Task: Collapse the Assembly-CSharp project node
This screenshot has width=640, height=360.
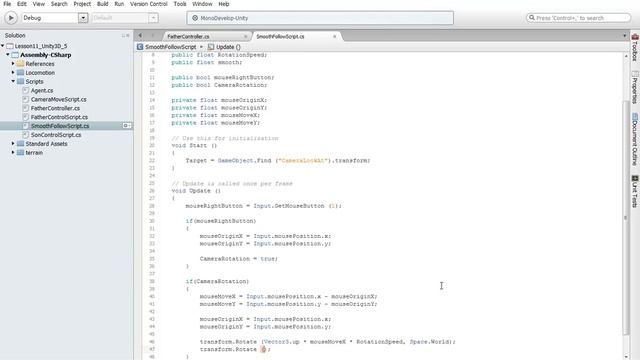Action: tap(8, 55)
